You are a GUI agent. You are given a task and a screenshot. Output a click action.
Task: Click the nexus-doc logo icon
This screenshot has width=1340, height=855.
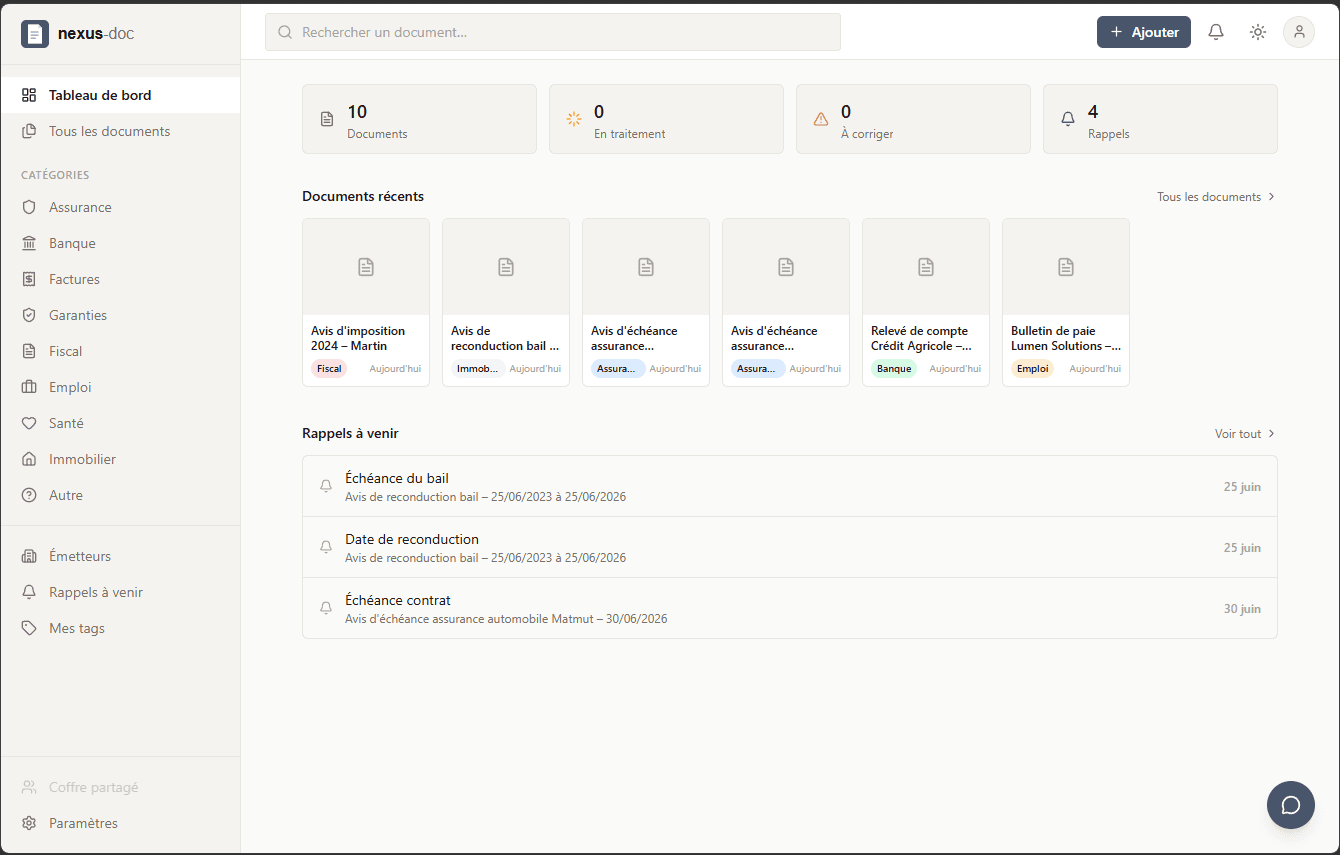35,33
